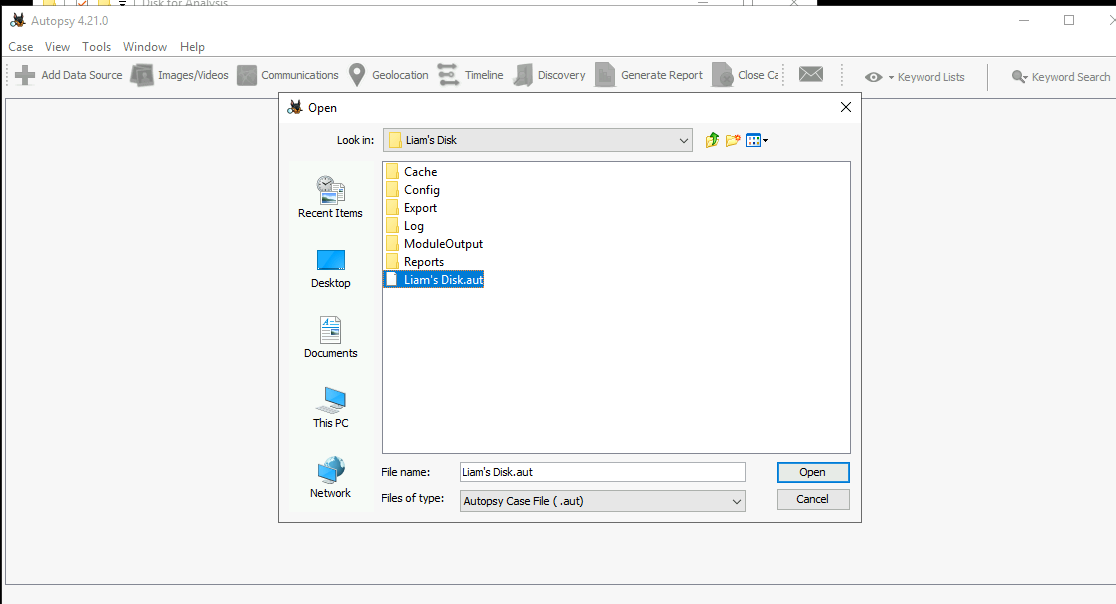Image resolution: width=1116 pixels, height=604 pixels.
Task: Click the Autopsy icon in Open dialog title
Action: pos(295,107)
